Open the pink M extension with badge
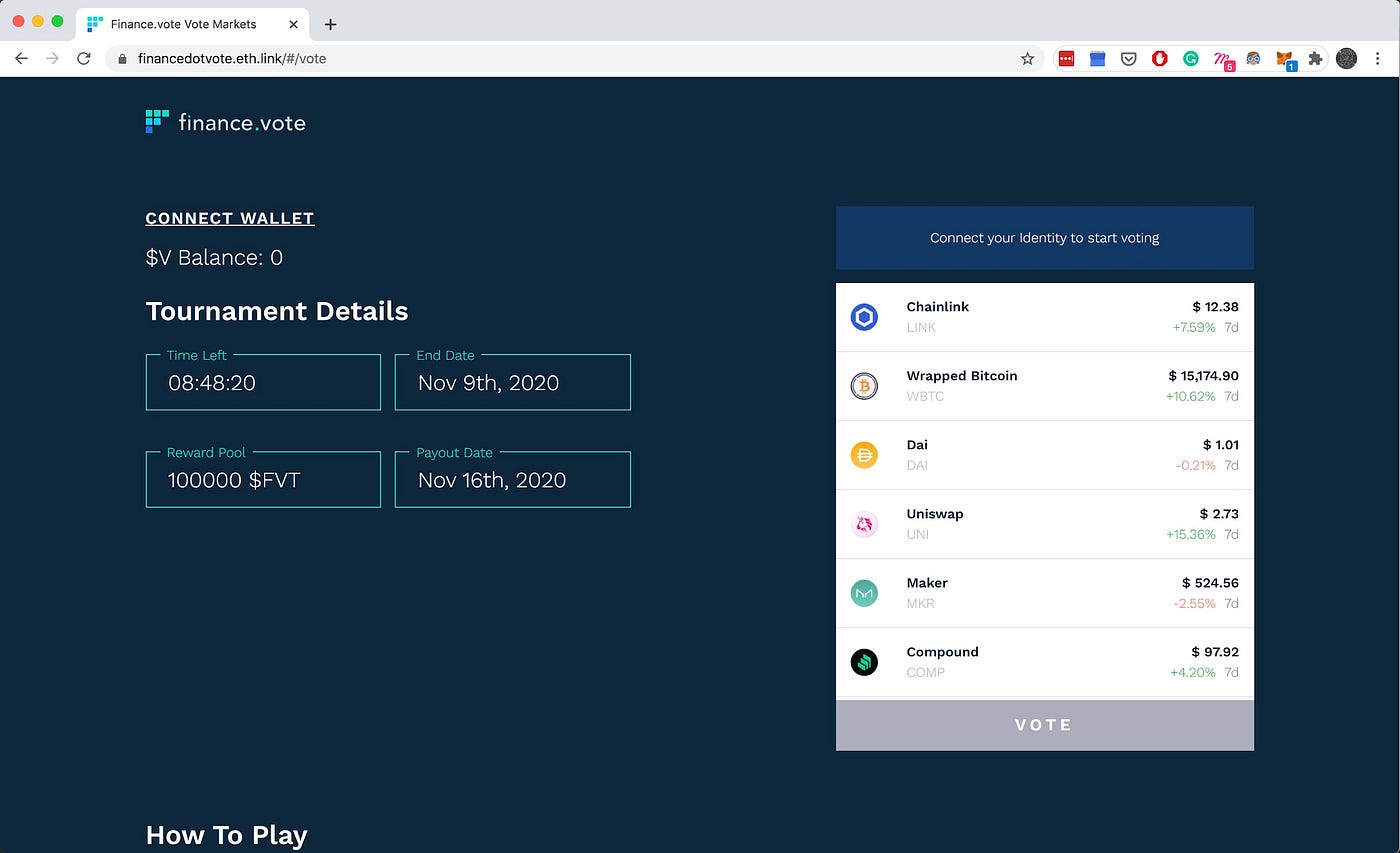This screenshot has width=1400, height=853. click(1223, 60)
